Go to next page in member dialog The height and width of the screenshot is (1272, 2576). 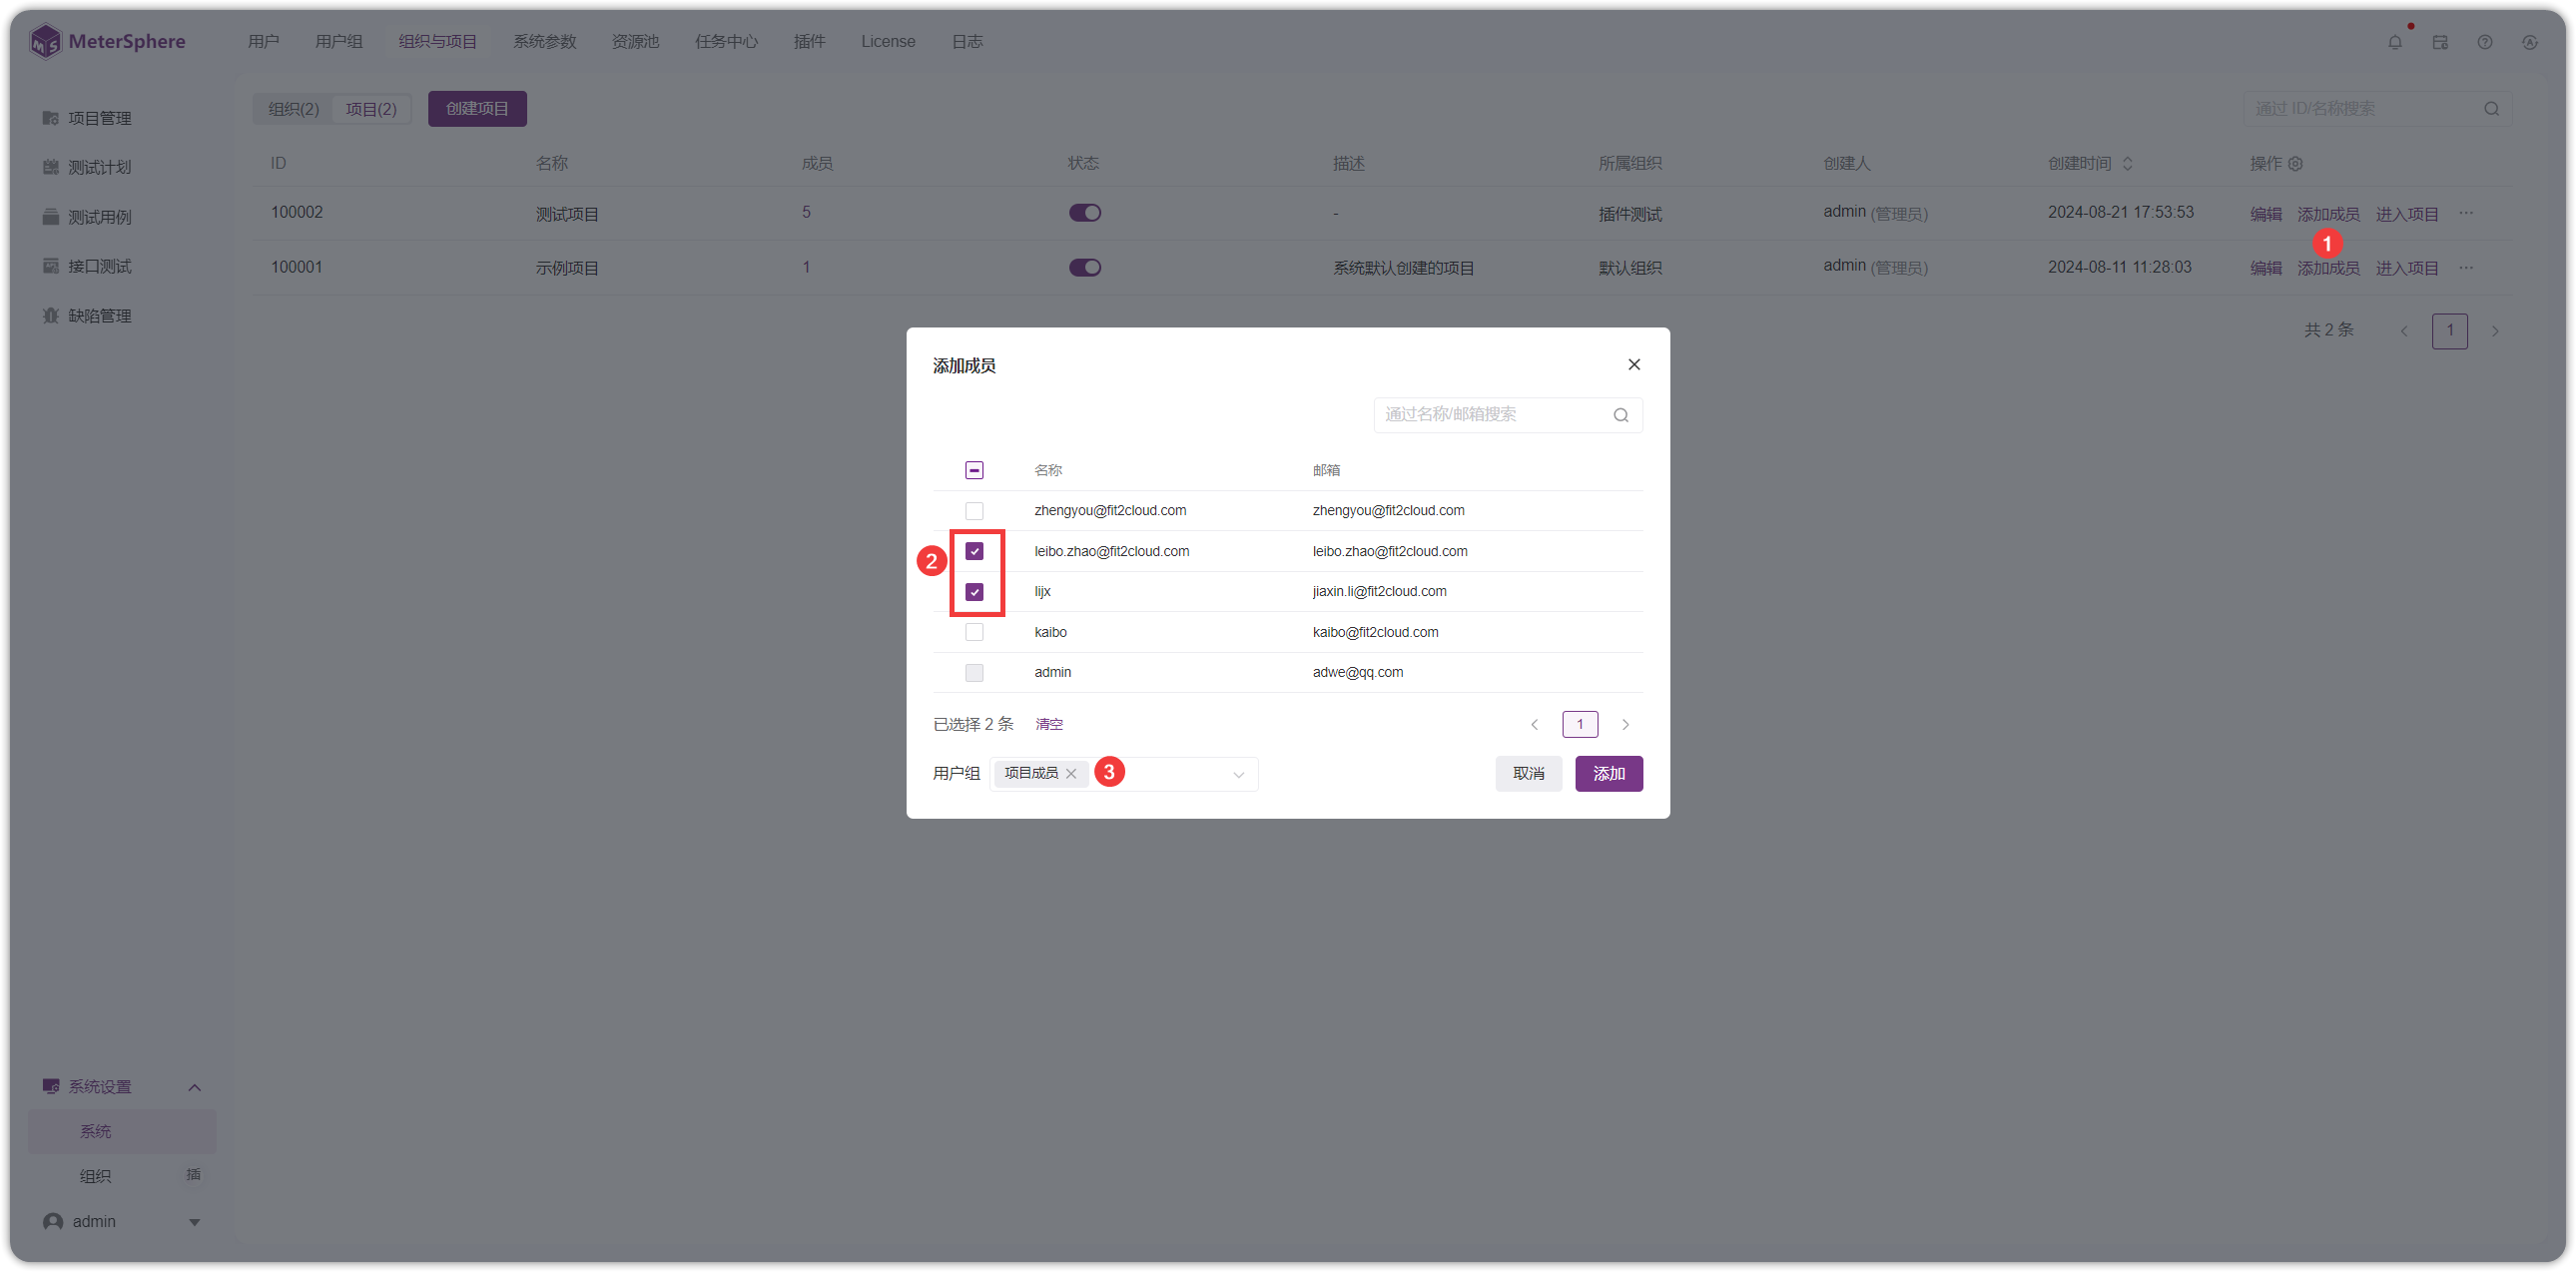pyautogui.click(x=1625, y=725)
